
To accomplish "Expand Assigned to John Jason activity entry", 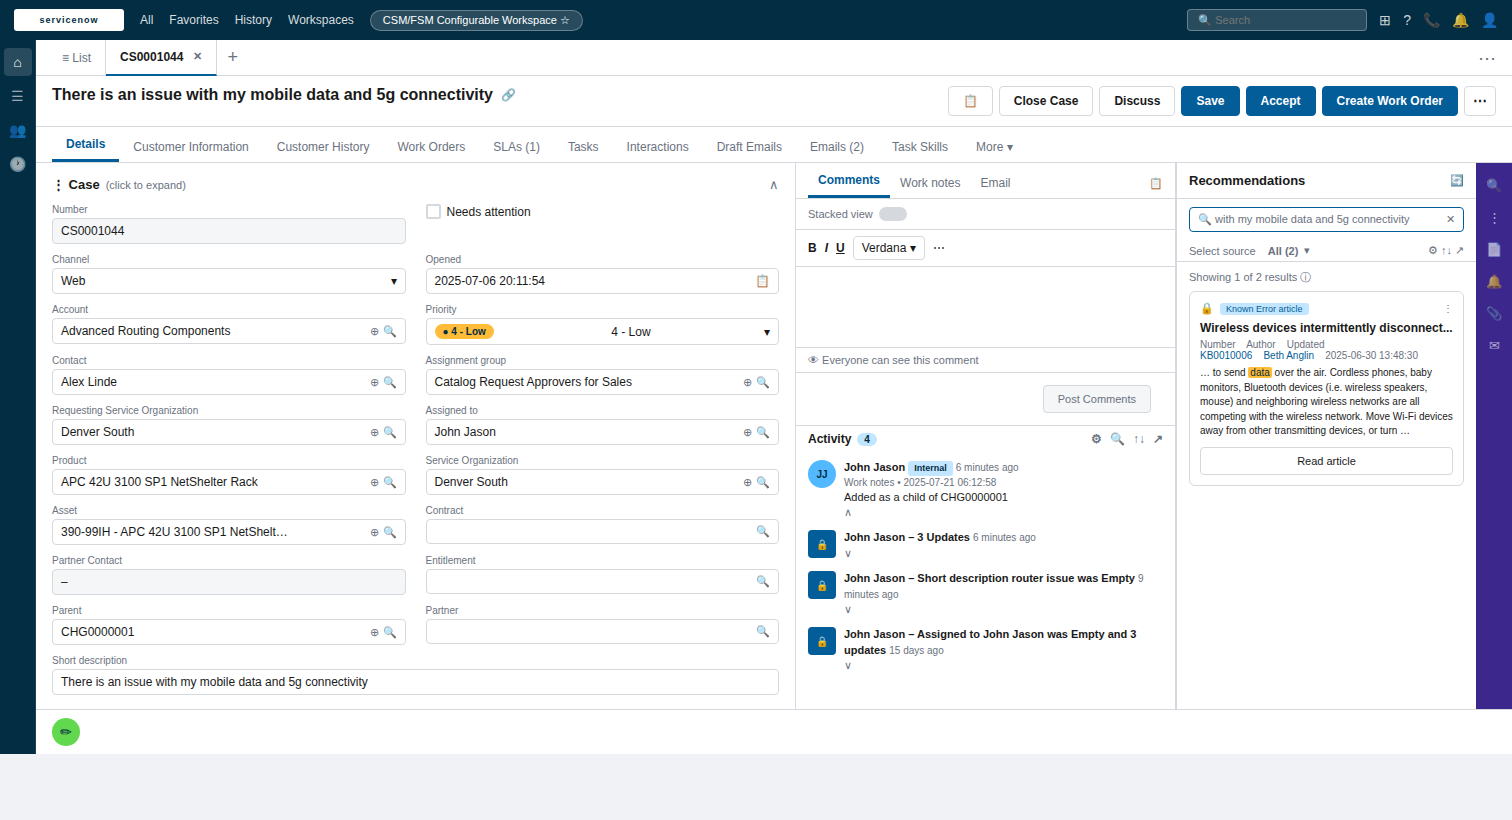I will (848, 666).
